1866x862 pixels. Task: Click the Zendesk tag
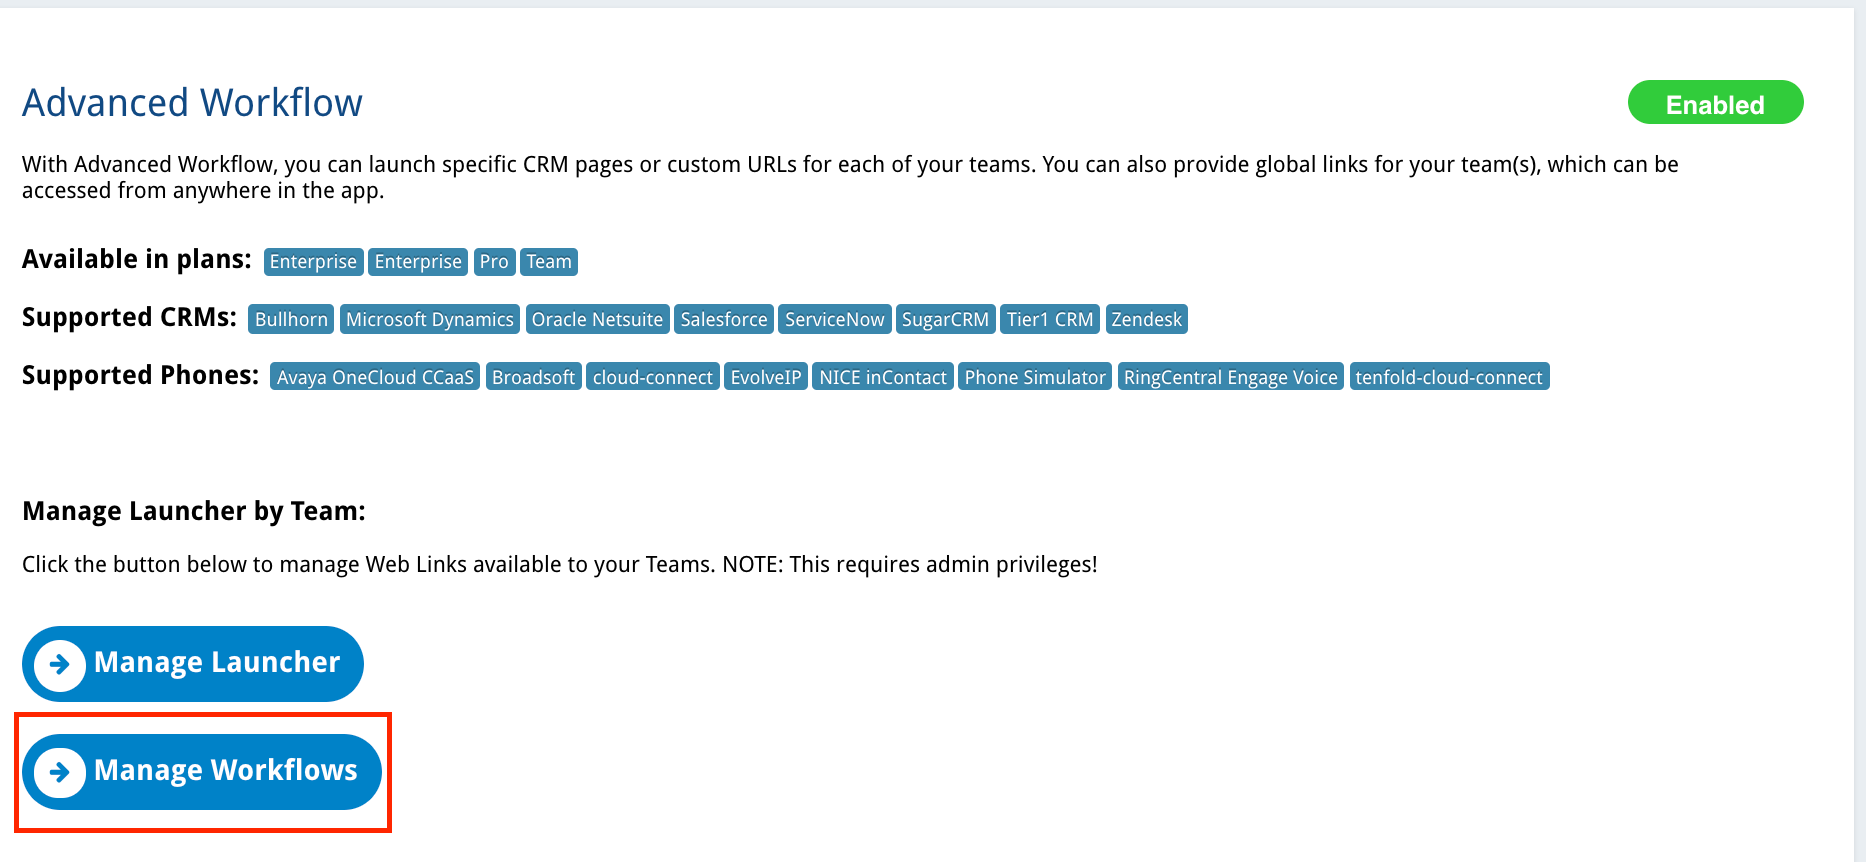click(x=1147, y=320)
